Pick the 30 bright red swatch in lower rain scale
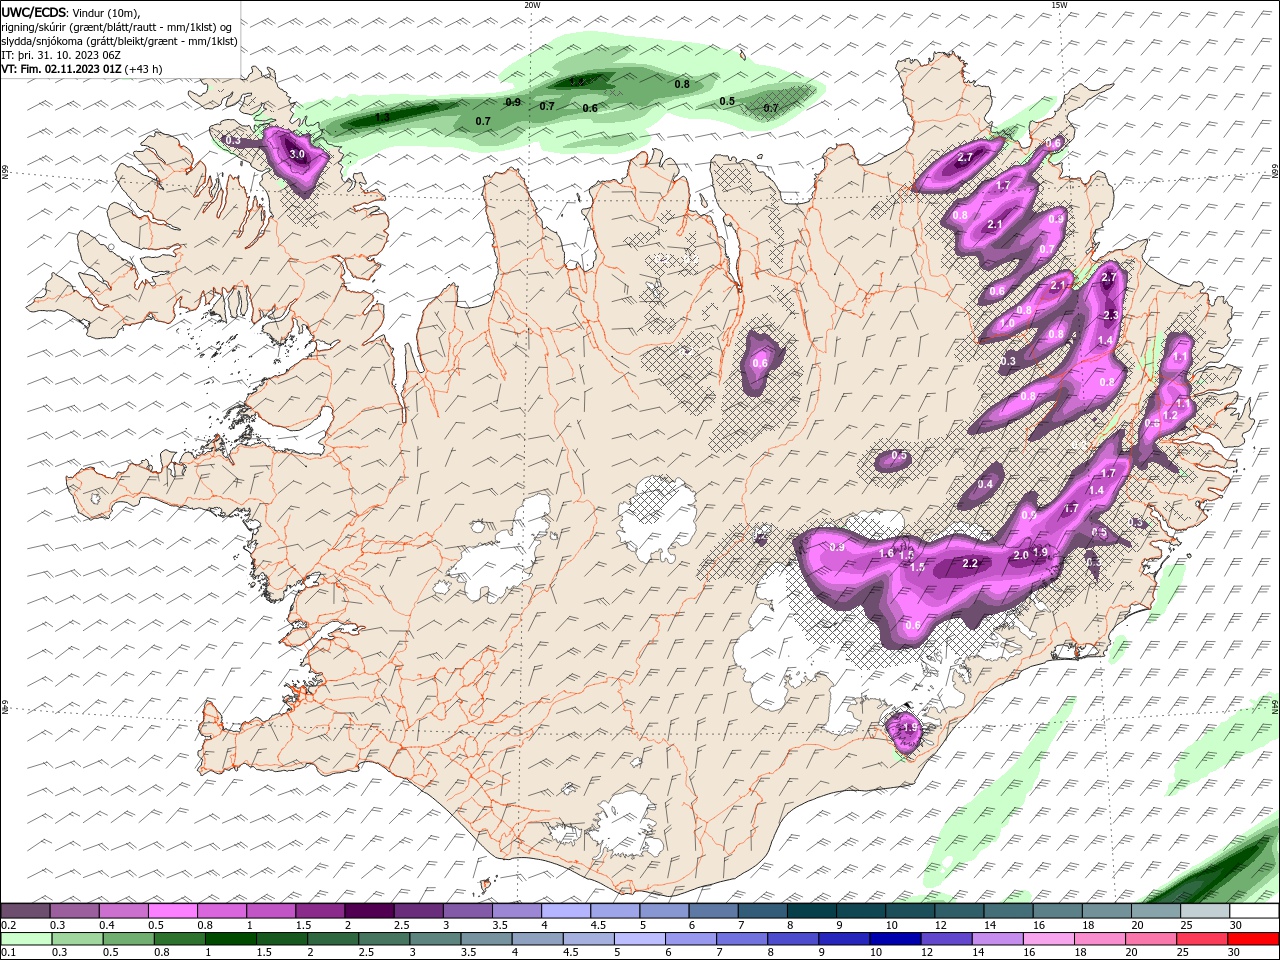1280x960 pixels. point(1254,939)
